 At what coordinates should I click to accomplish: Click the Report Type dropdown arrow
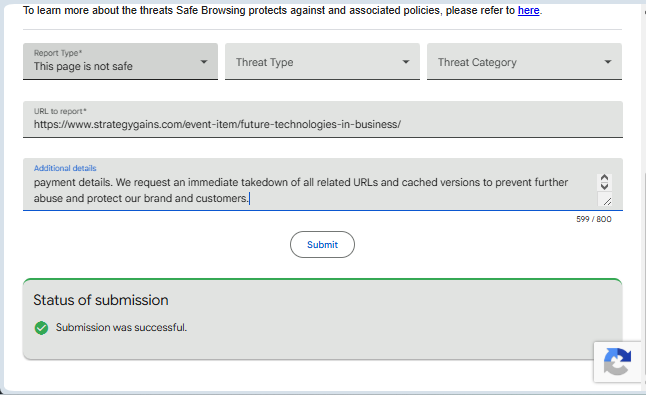click(204, 62)
